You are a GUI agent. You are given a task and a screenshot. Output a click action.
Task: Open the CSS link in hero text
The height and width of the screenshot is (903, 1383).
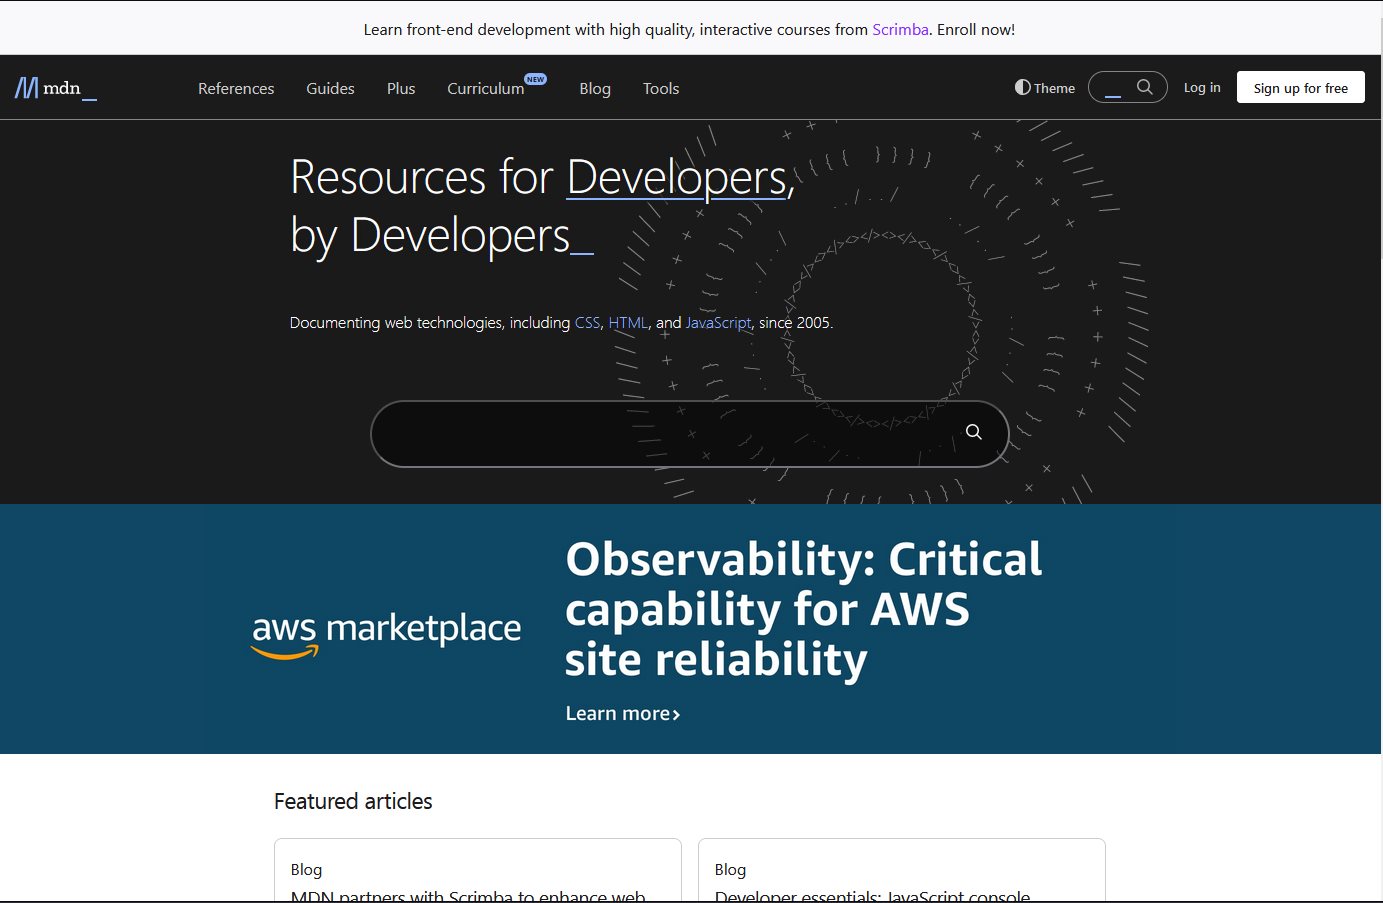pyautogui.click(x=587, y=323)
